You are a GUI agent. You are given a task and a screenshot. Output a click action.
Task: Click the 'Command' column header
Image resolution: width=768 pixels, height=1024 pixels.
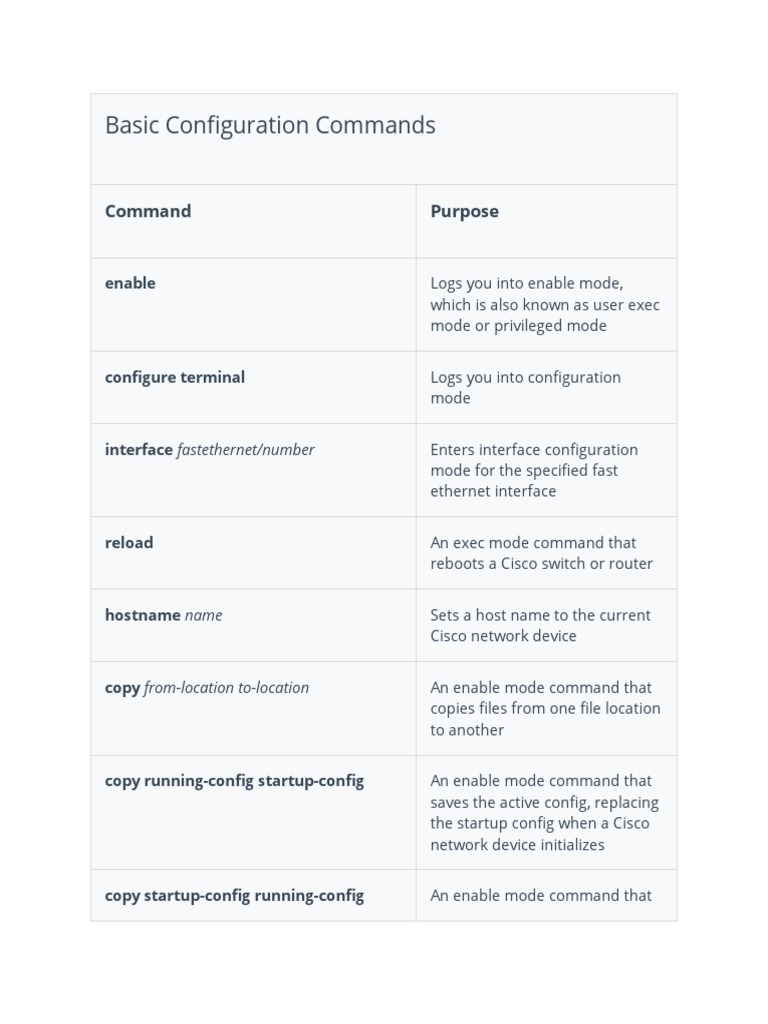148,211
